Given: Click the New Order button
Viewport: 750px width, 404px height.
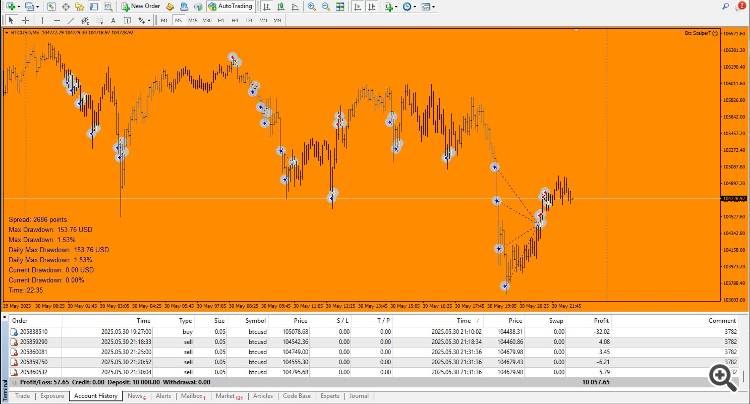Looking at the screenshot, I should (141, 7).
